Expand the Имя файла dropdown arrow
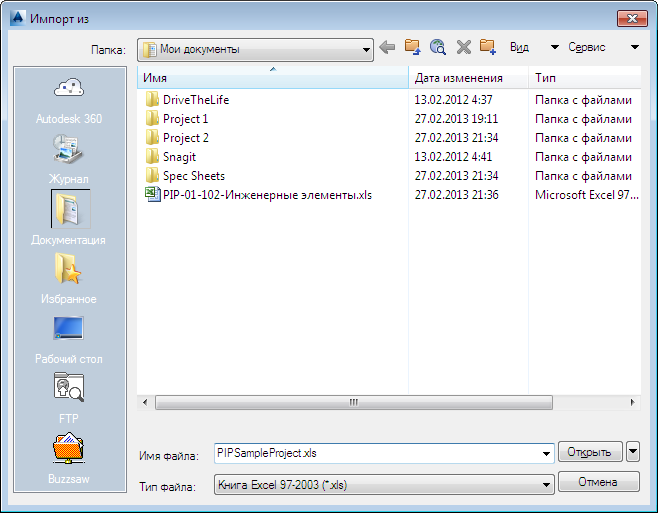 546,453
